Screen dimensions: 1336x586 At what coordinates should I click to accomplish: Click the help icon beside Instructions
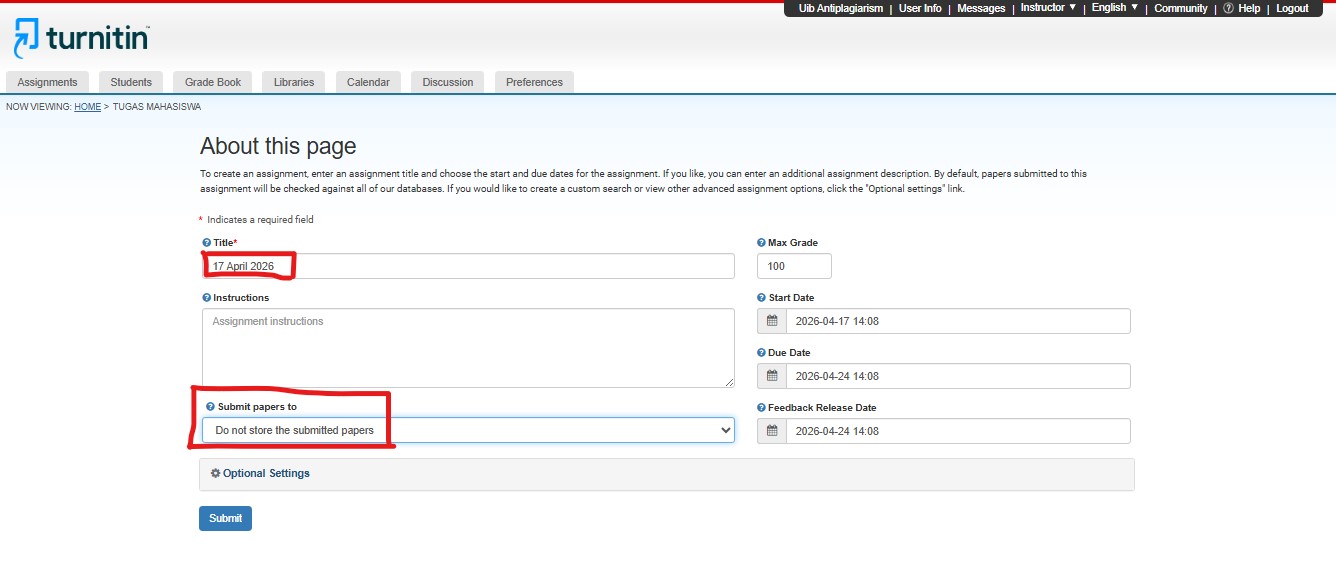pos(207,298)
